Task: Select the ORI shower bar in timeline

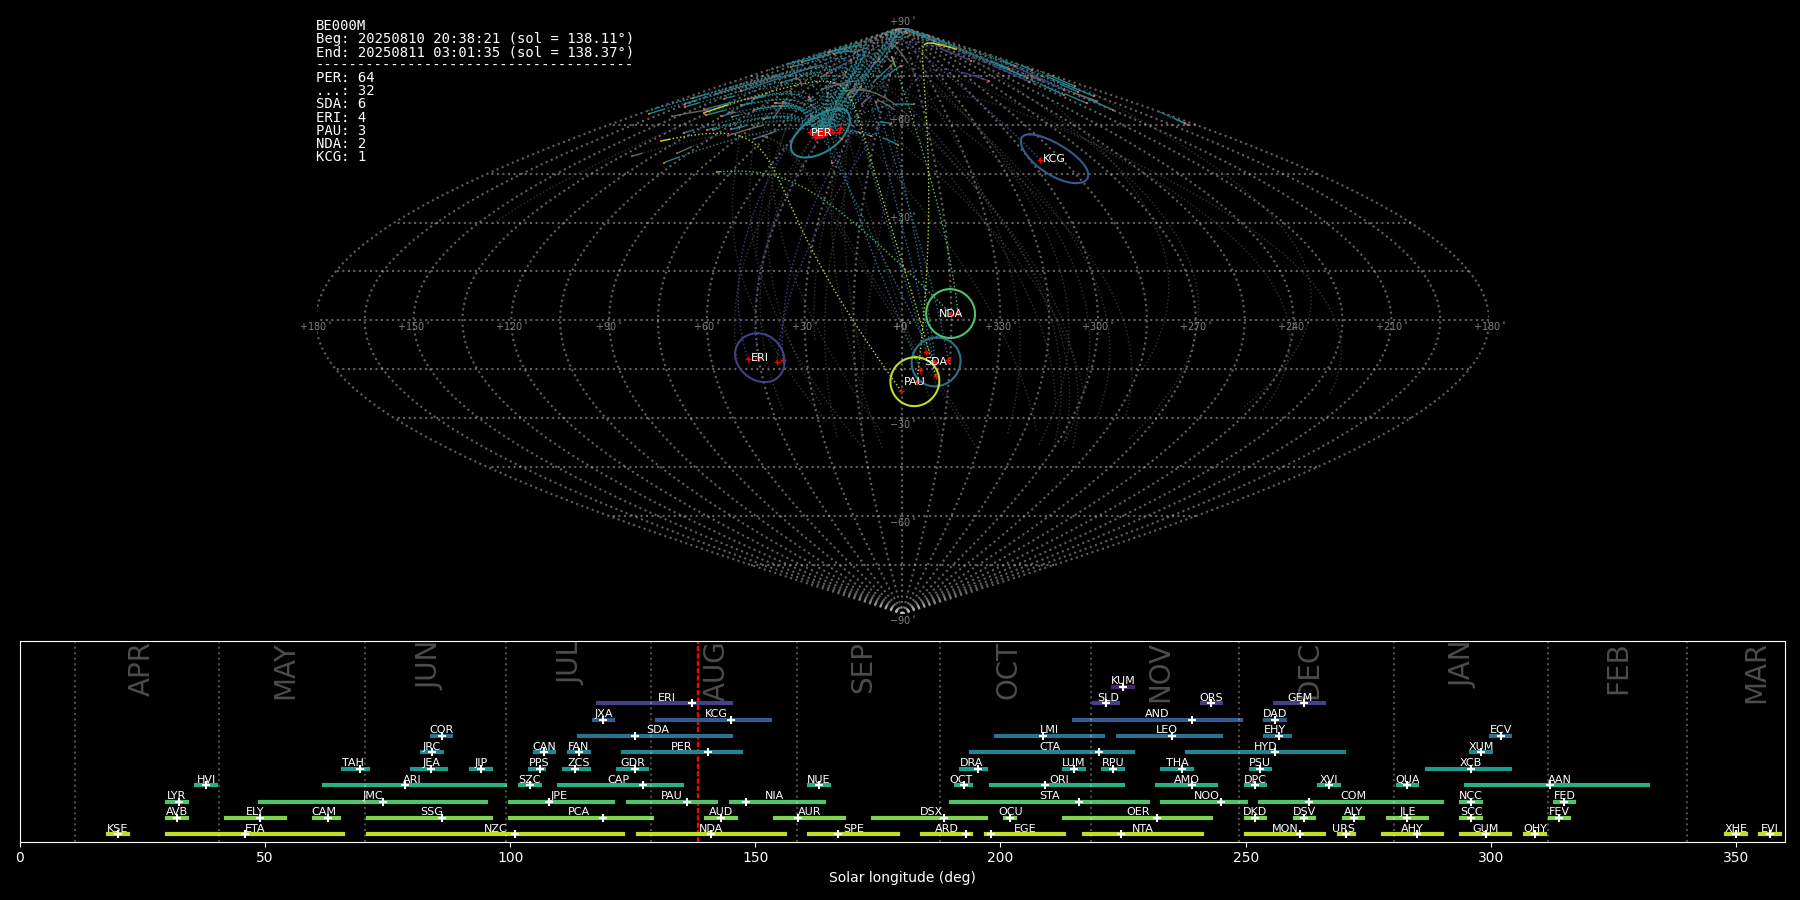Action: click(1057, 785)
